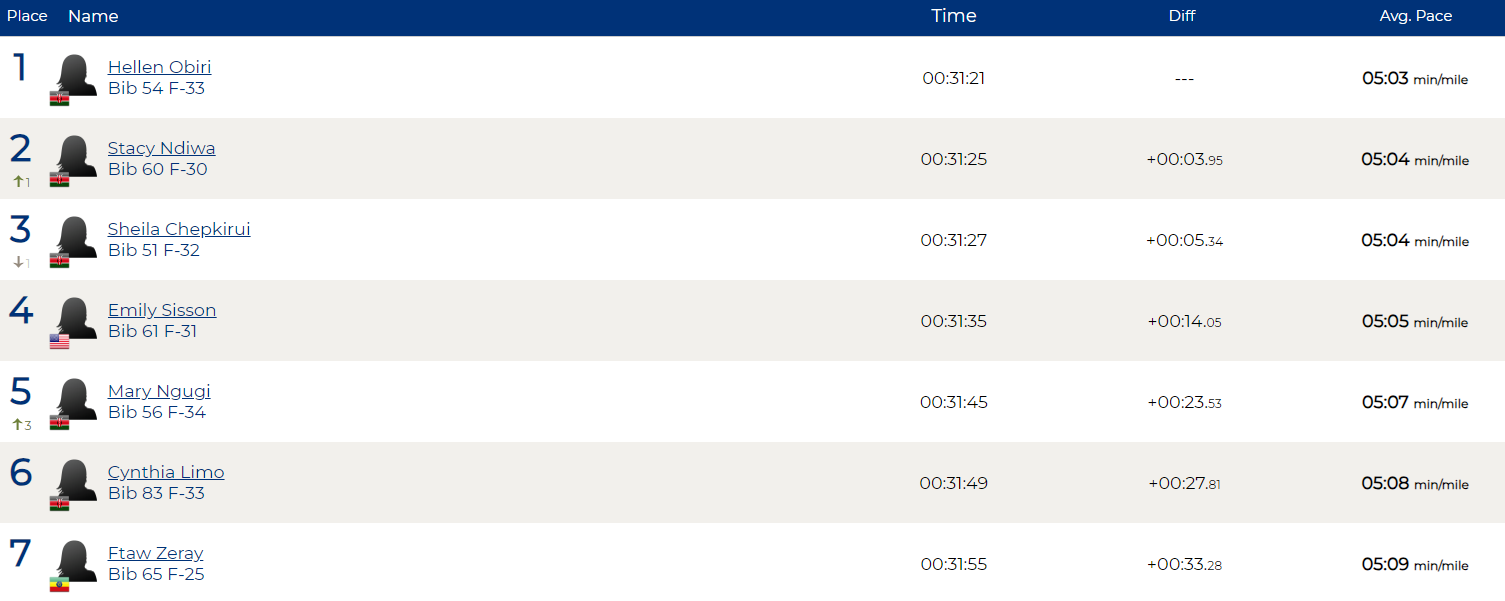Click Stacy Ndiwa's profile silhouette avatar
The width and height of the screenshot is (1505, 601).
pos(76,156)
